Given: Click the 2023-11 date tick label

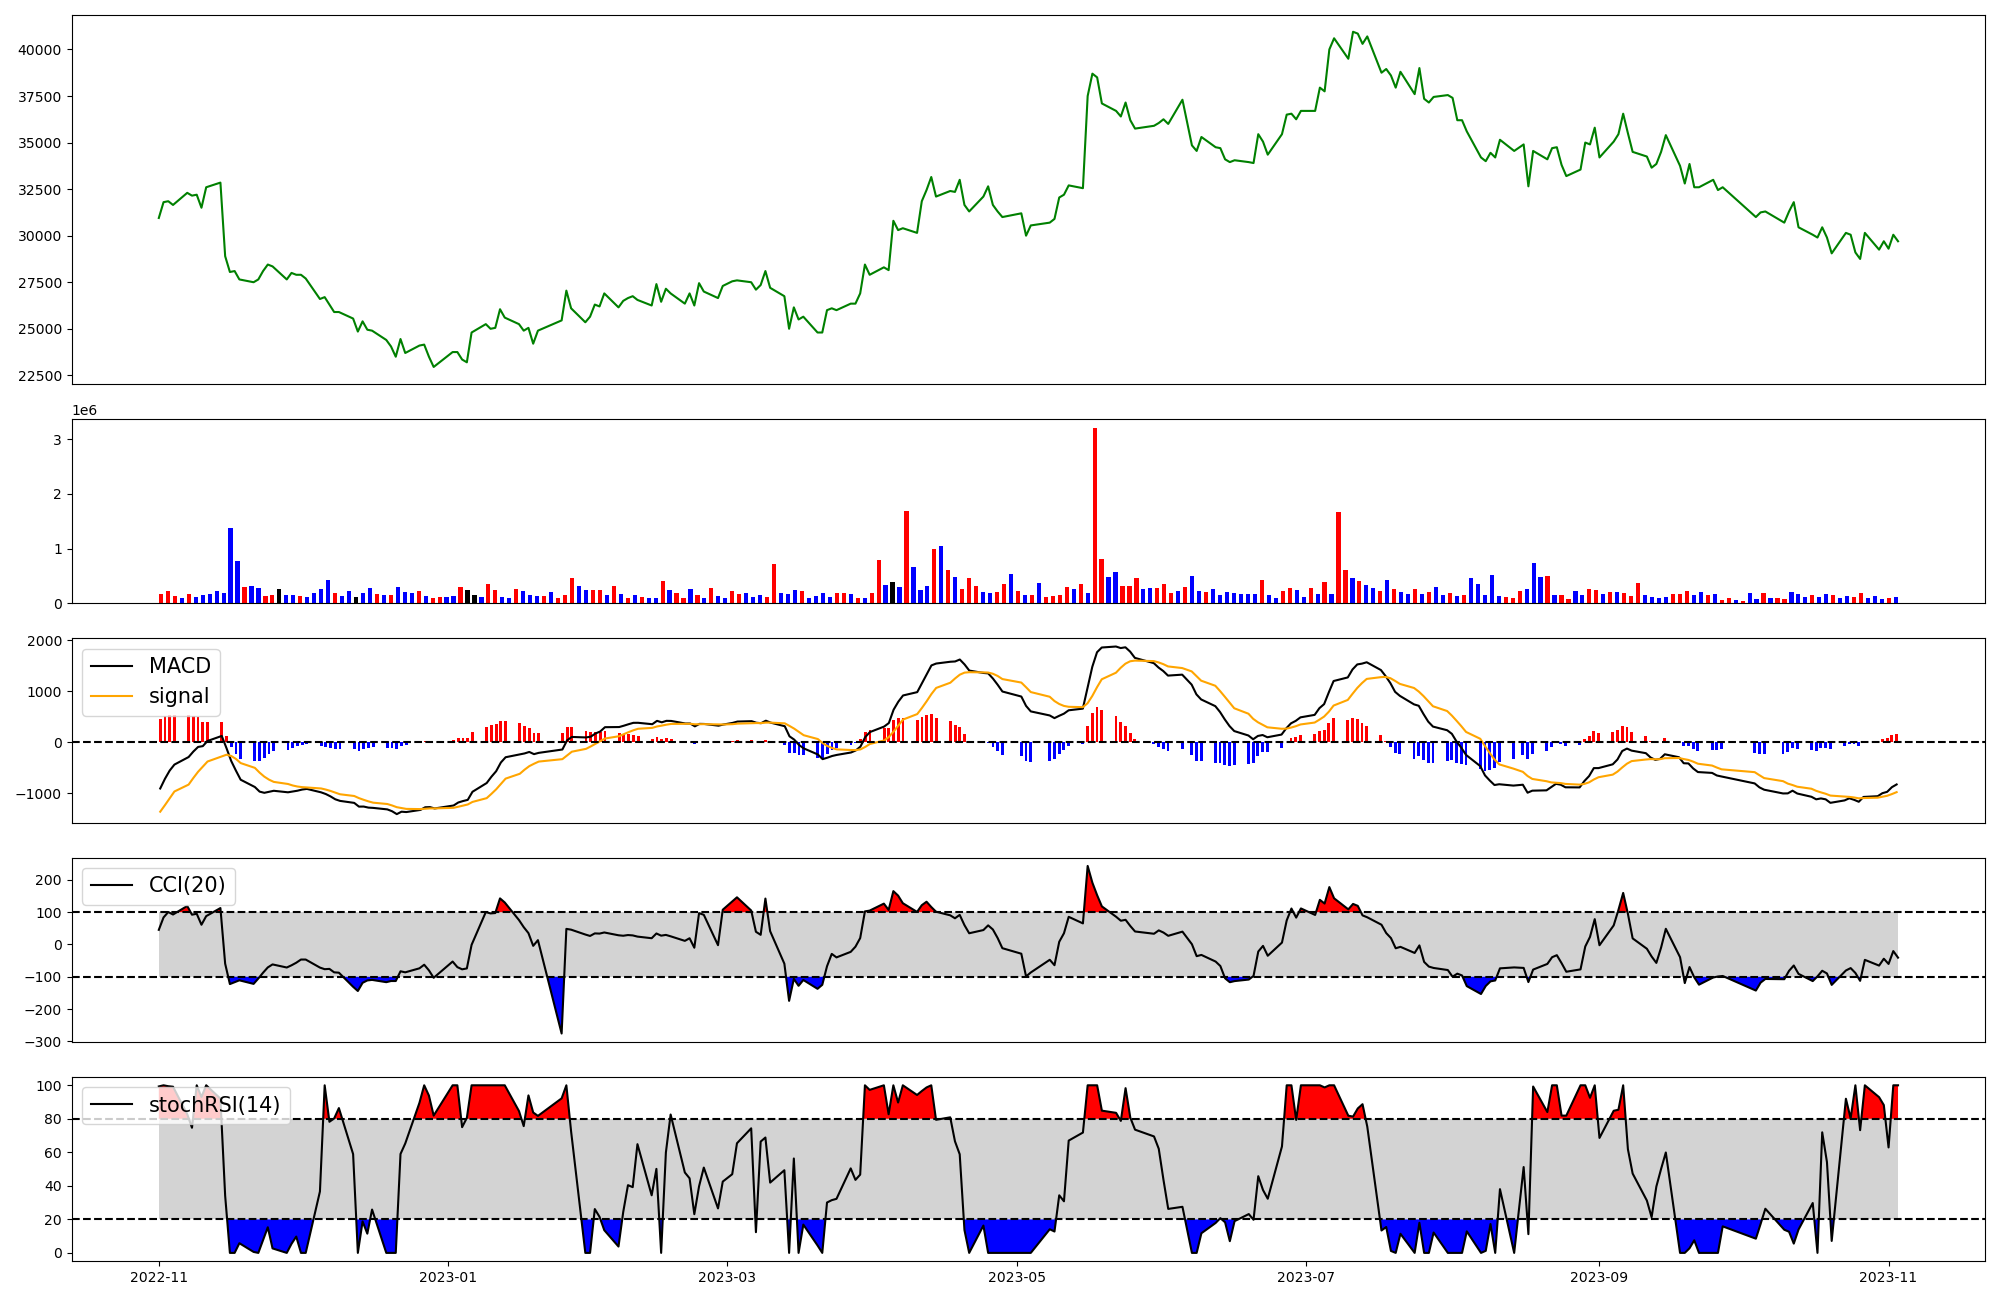Looking at the screenshot, I should [x=1888, y=1277].
